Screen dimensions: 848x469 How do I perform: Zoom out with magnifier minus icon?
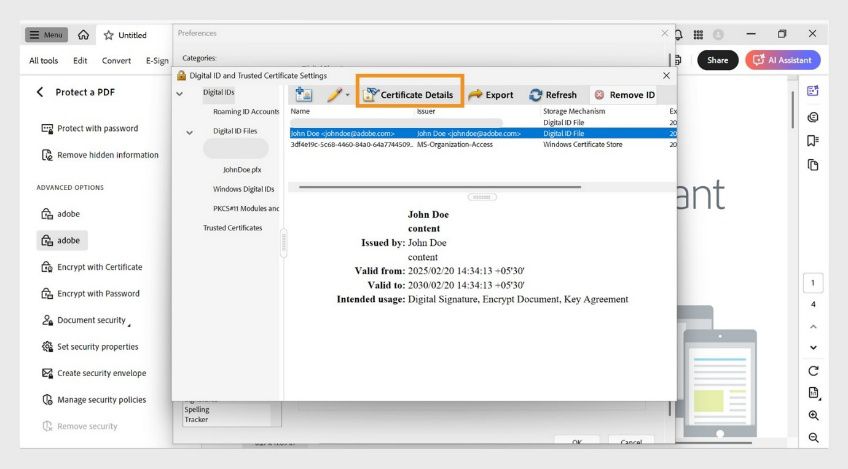813,438
